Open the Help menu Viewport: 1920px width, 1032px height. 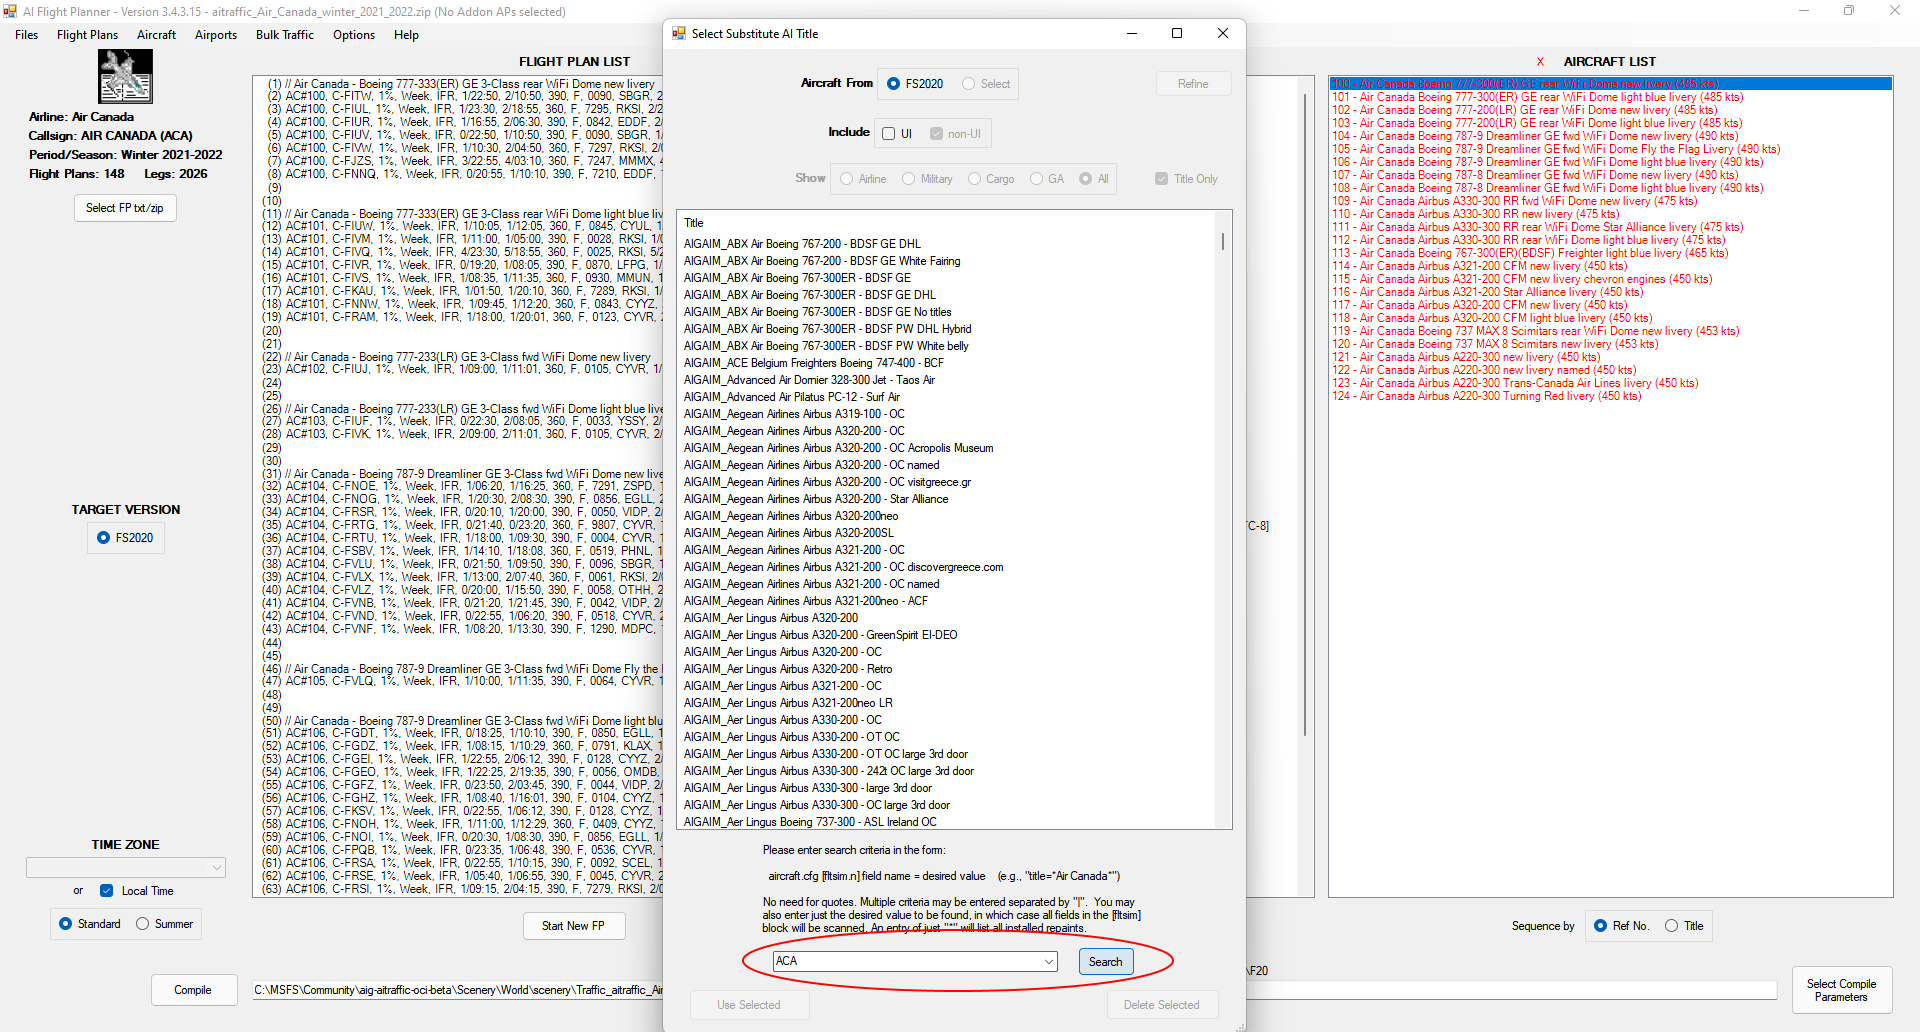406,35
